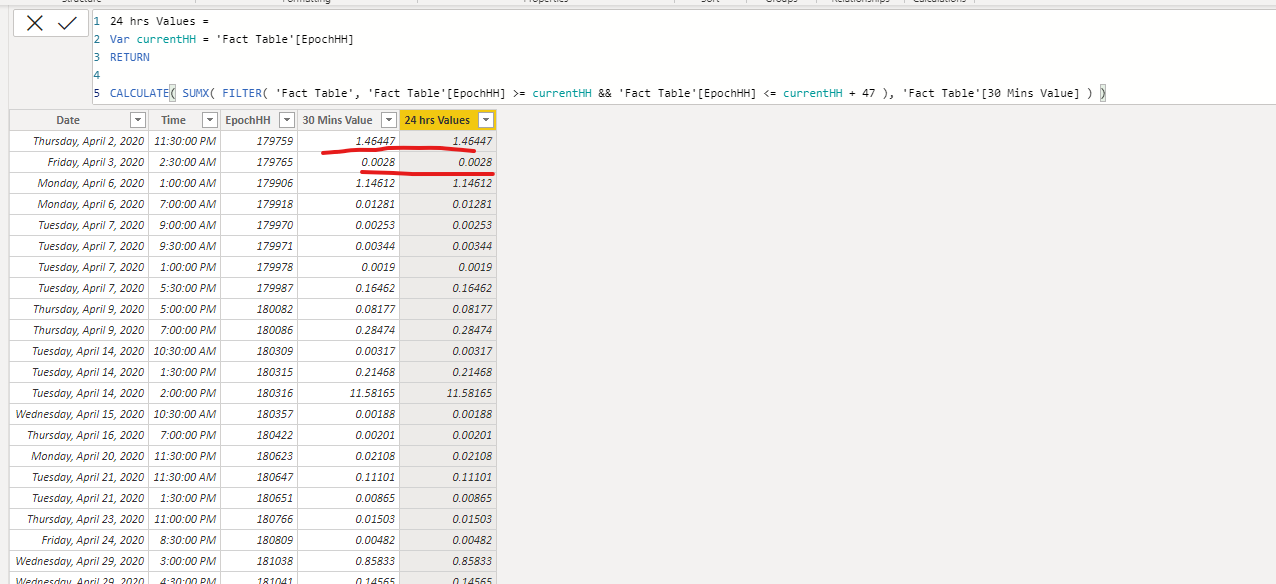Click formula line 'Var currentHH'
Screen dimensions: 1276x584
(232, 39)
